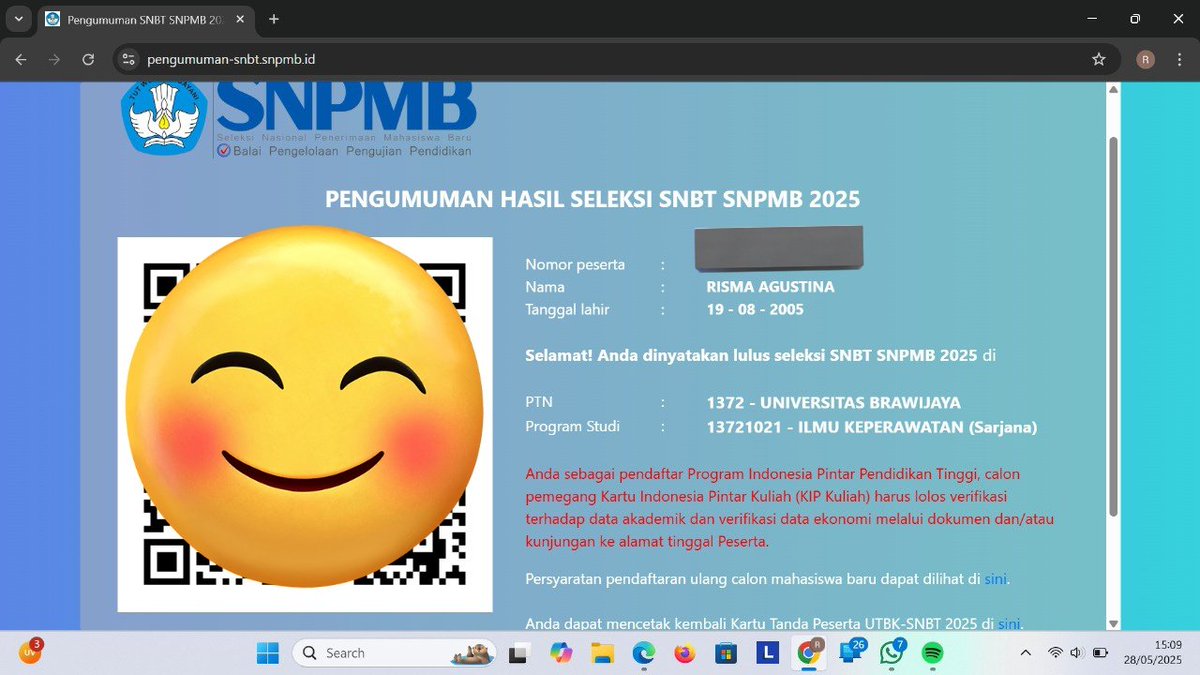Viewport: 1200px width, 675px height.
Task: Open Chrome three-dot menu
Action: point(1179,59)
